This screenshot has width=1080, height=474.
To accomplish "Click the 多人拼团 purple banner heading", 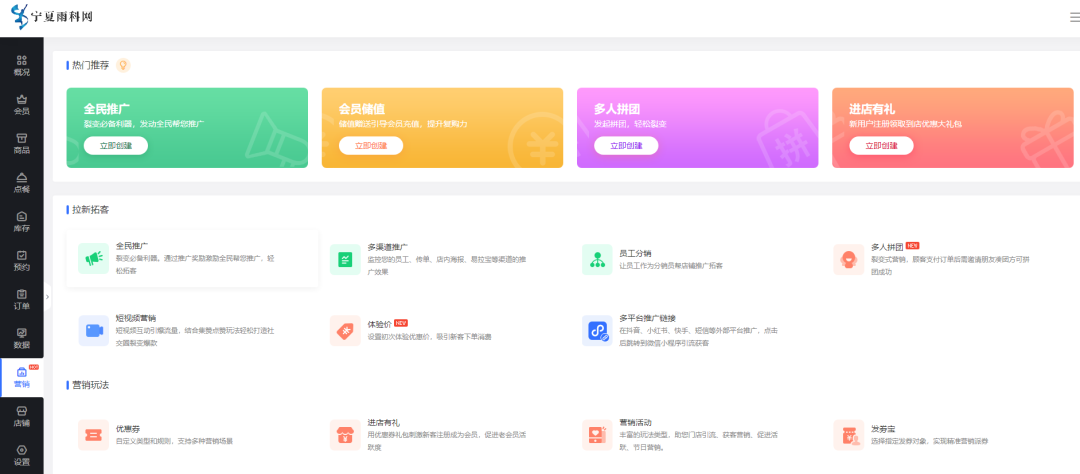I will tap(617, 108).
